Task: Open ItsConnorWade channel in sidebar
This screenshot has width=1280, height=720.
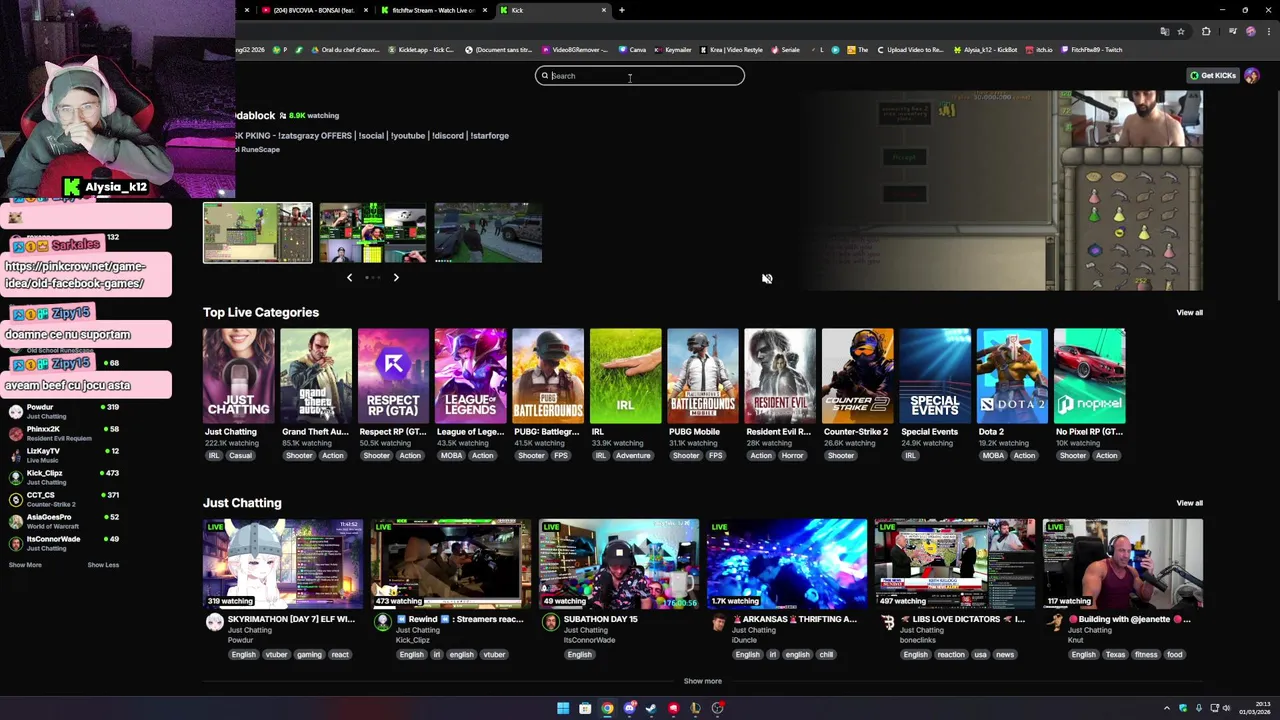Action: [x=64, y=543]
